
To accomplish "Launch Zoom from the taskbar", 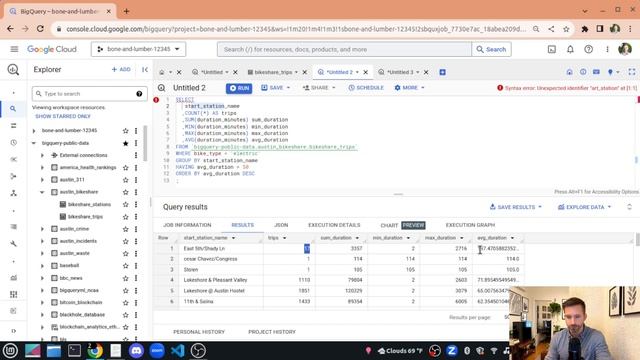I will click(157, 351).
